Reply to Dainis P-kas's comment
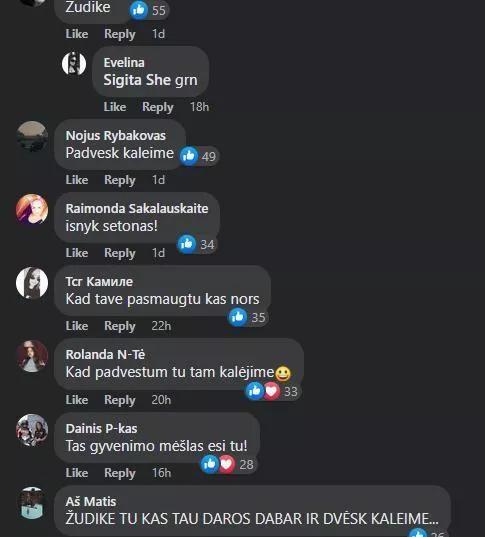 click(120, 473)
